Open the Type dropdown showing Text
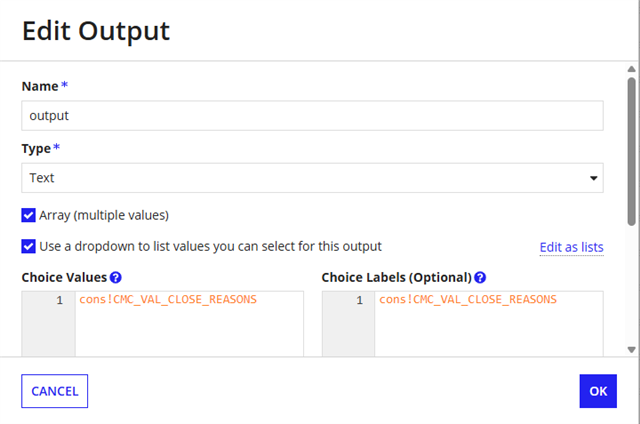The width and height of the screenshot is (640, 424). click(x=311, y=178)
